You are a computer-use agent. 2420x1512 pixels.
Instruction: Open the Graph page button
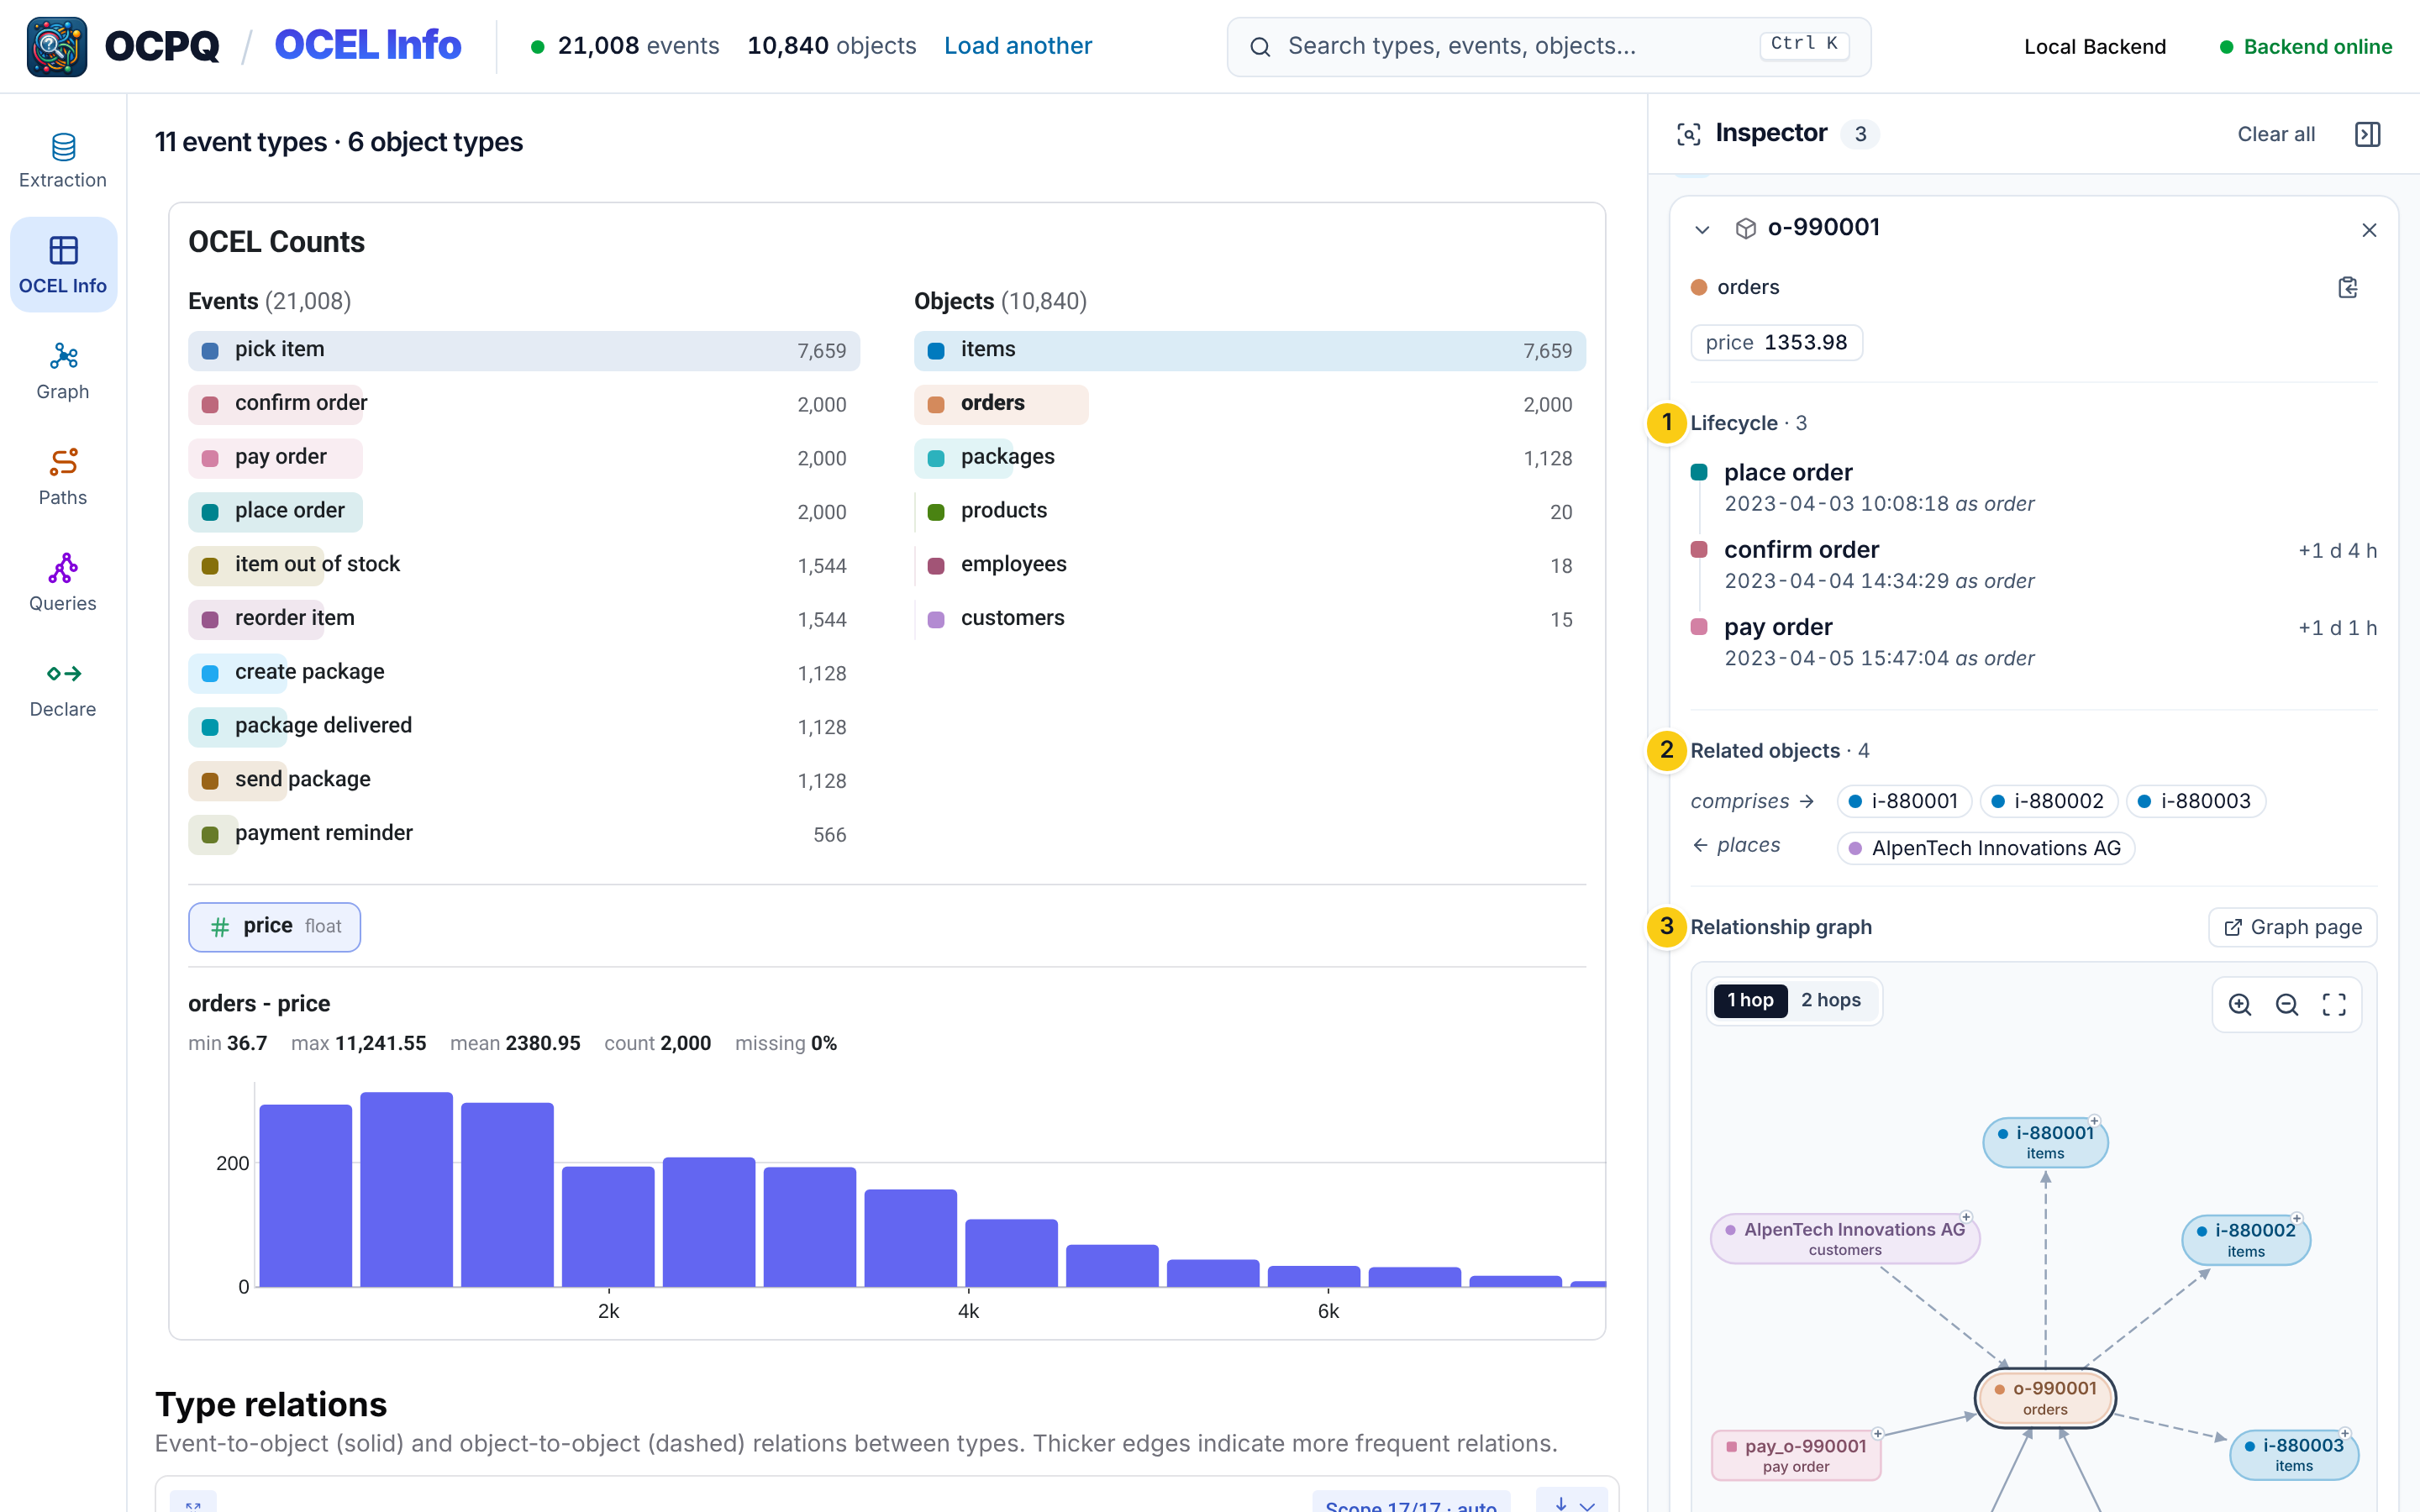[x=2292, y=927]
